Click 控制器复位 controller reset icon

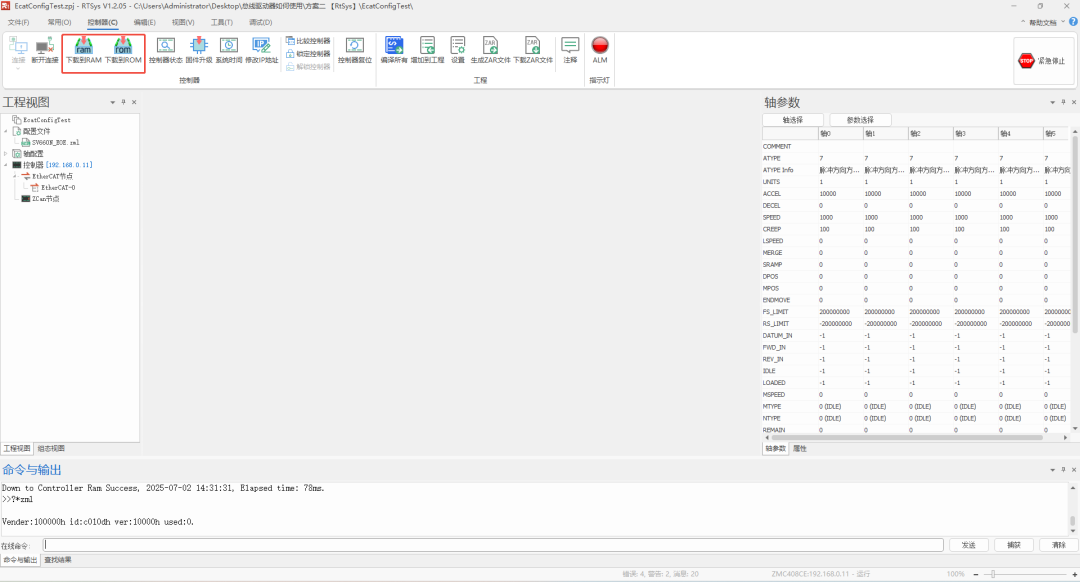pyautogui.click(x=355, y=51)
